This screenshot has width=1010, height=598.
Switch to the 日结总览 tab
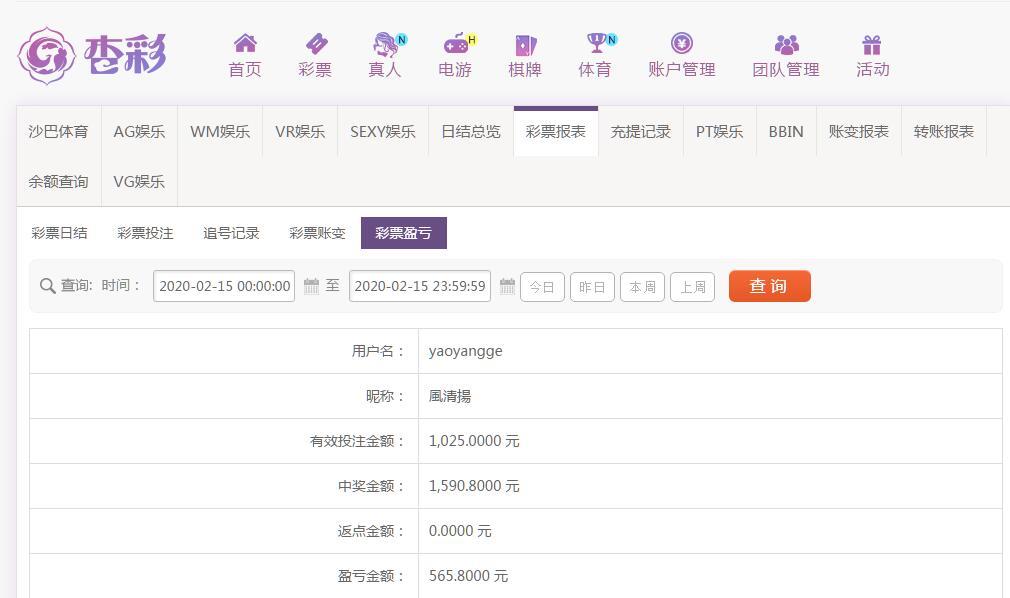click(x=471, y=132)
